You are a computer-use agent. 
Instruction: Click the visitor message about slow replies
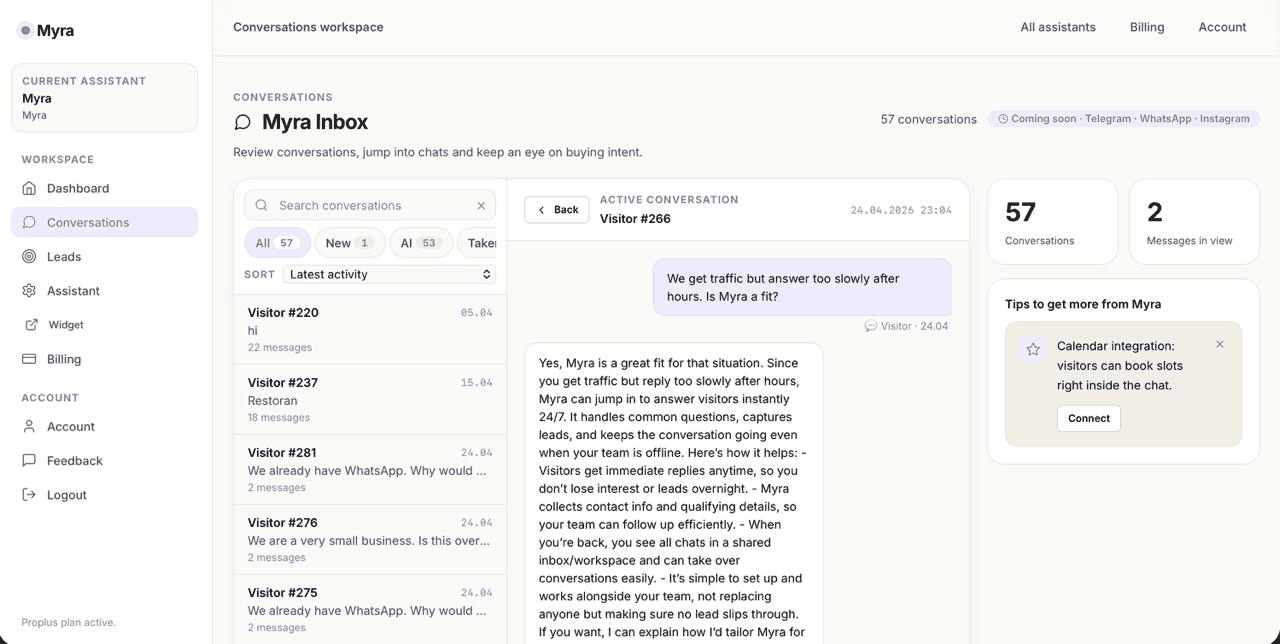click(802, 287)
